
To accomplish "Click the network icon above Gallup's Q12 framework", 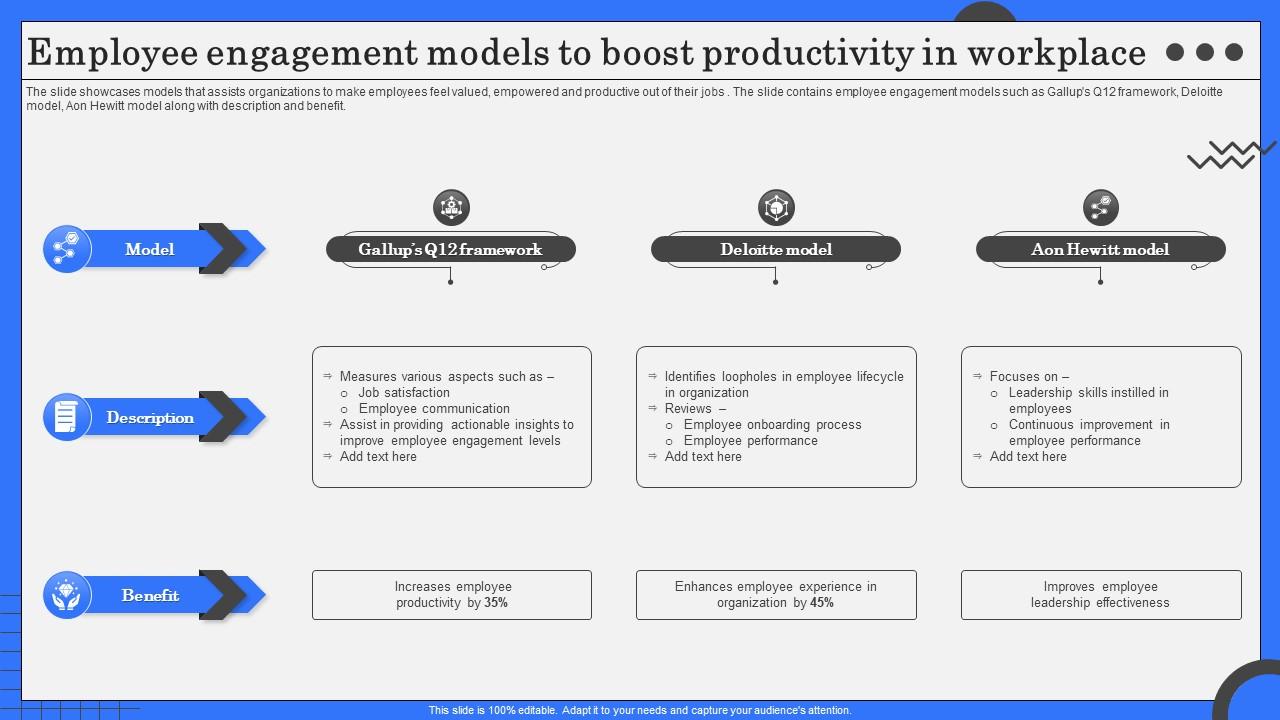I will [x=451, y=207].
